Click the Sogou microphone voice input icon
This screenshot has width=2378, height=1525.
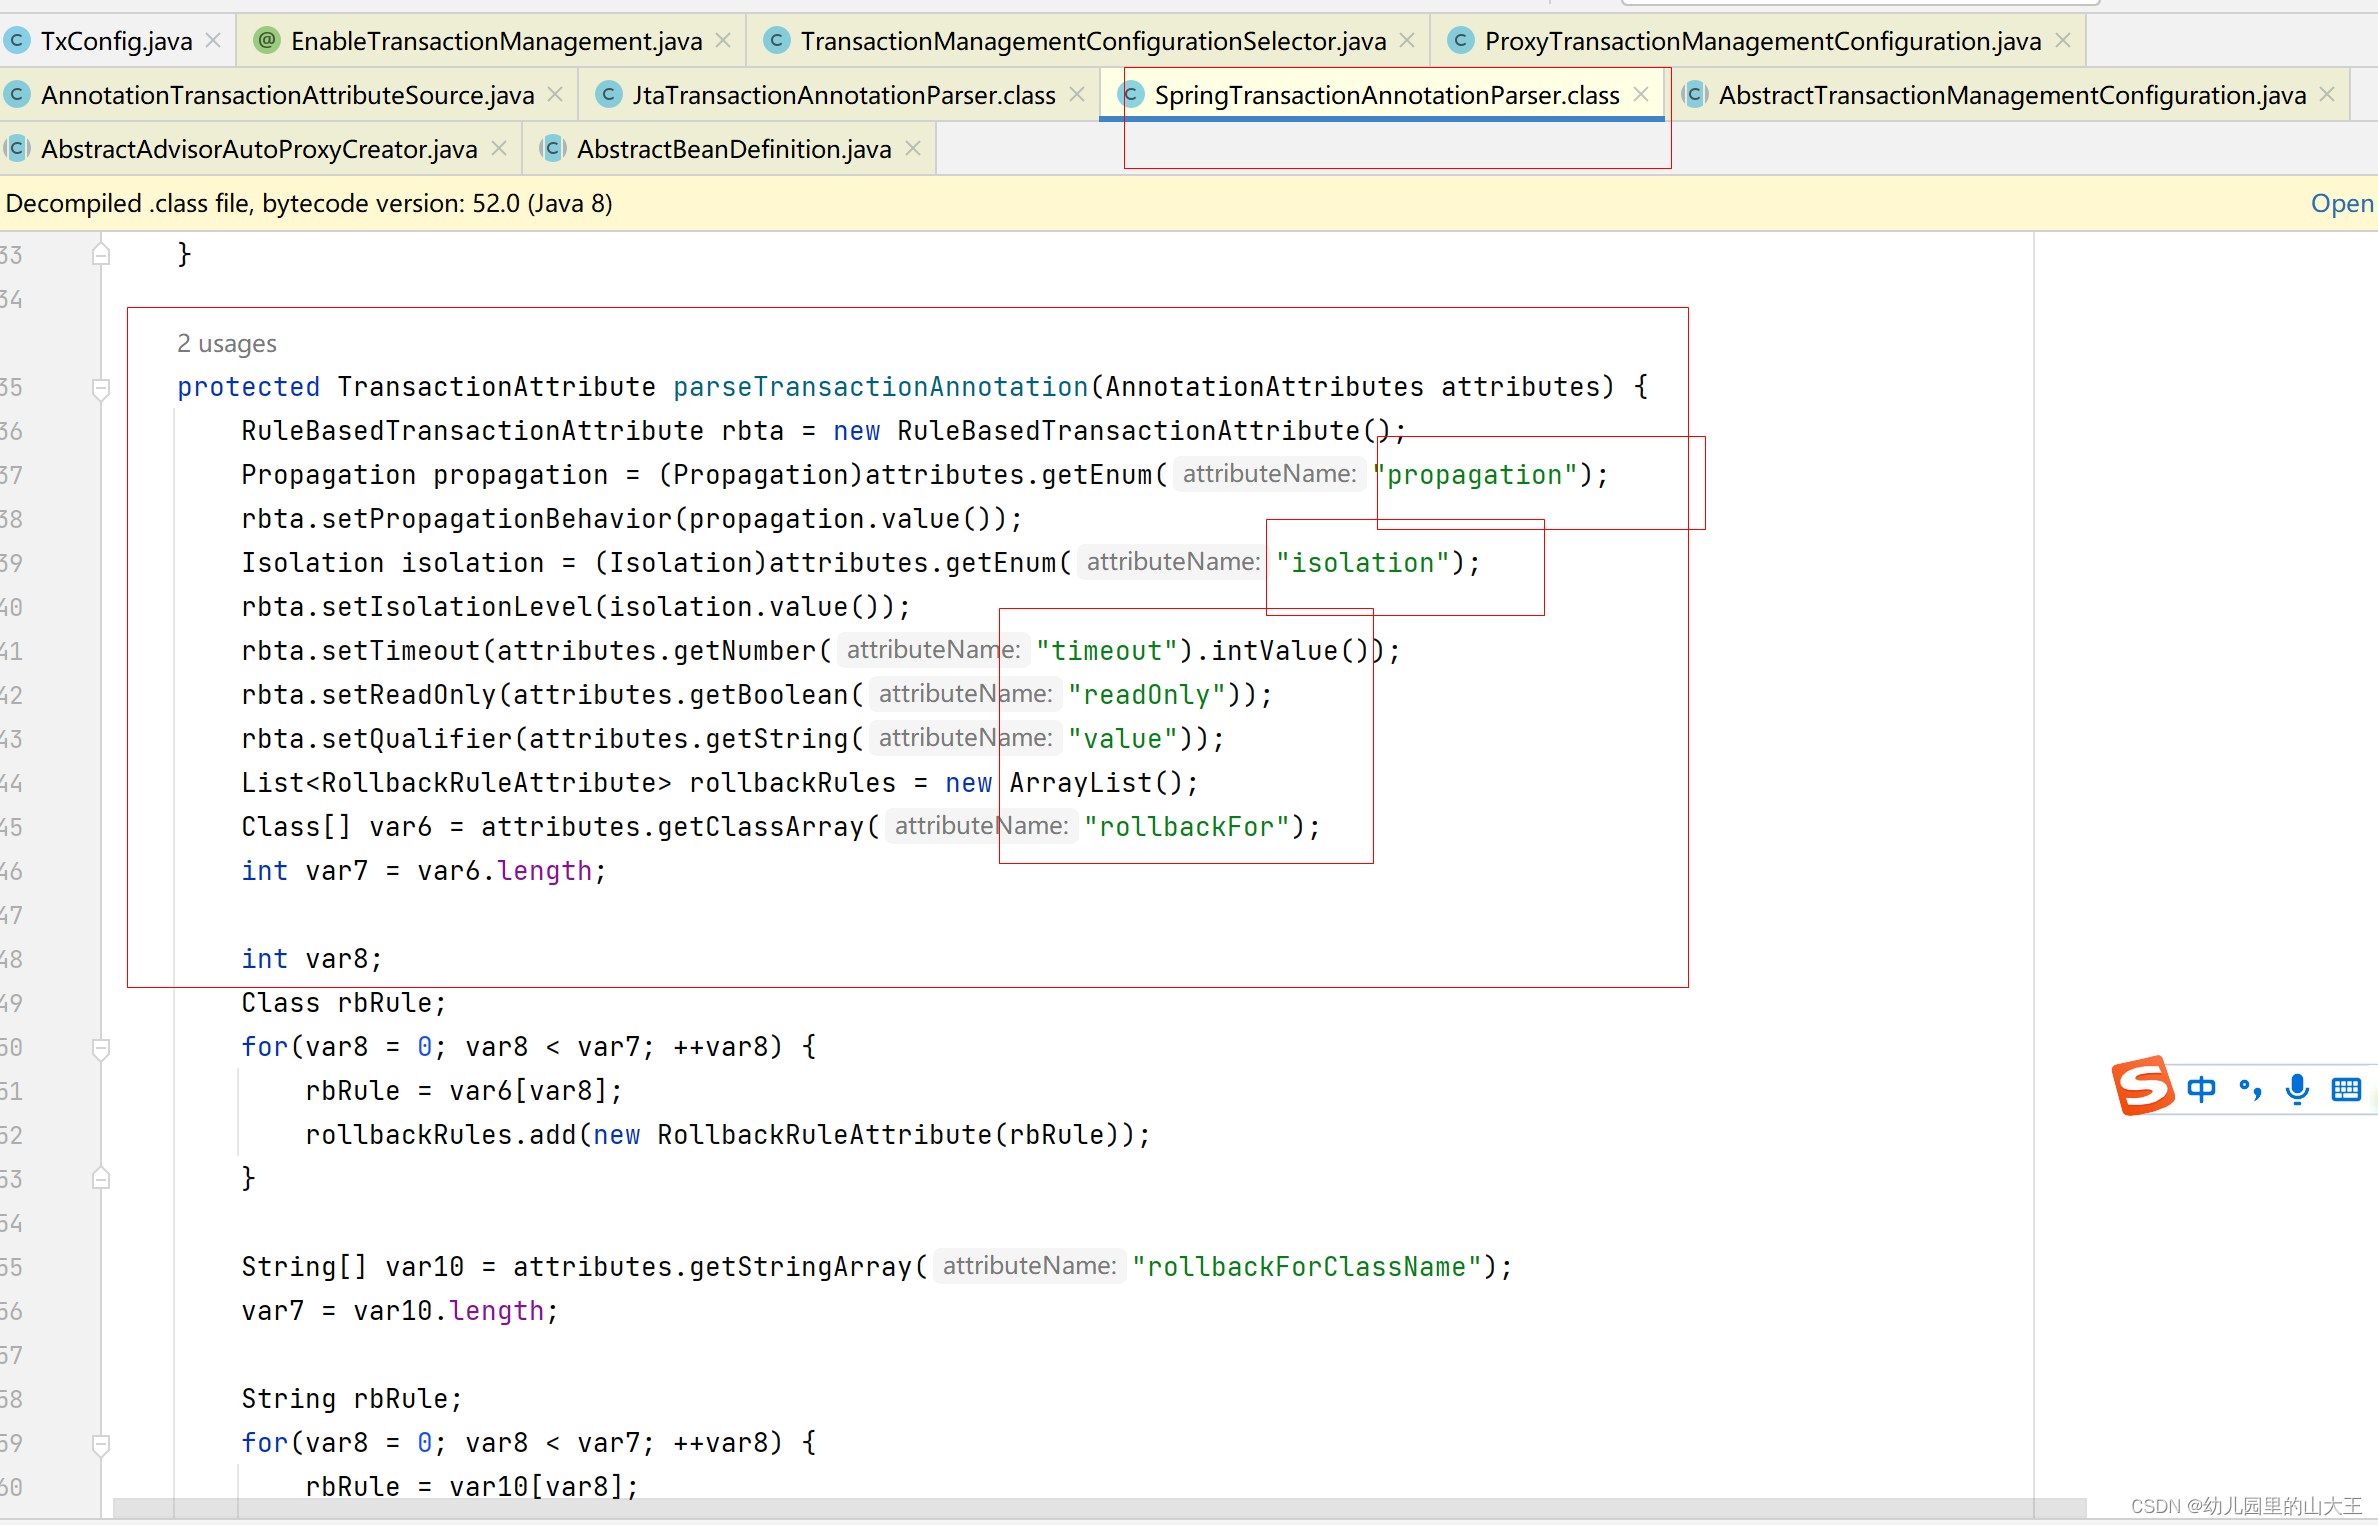tap(2297, 1089)
